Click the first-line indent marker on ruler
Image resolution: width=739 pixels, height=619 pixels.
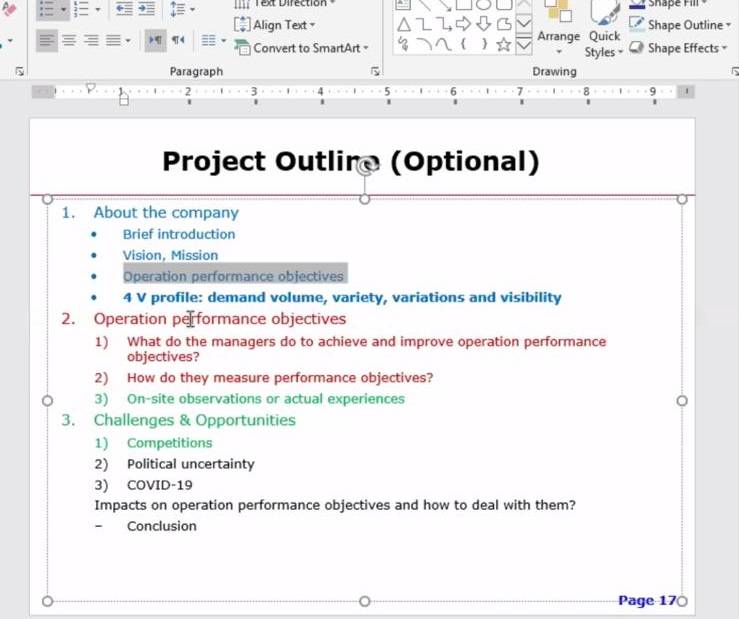click(x=90, y=87)
